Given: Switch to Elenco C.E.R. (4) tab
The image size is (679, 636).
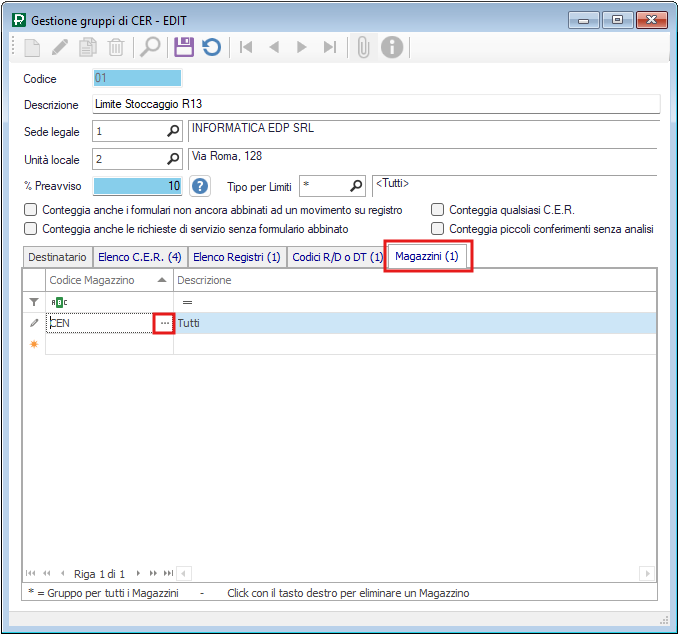Looking at the screenshot, I should pyautogui.click(x=139, y=257).
